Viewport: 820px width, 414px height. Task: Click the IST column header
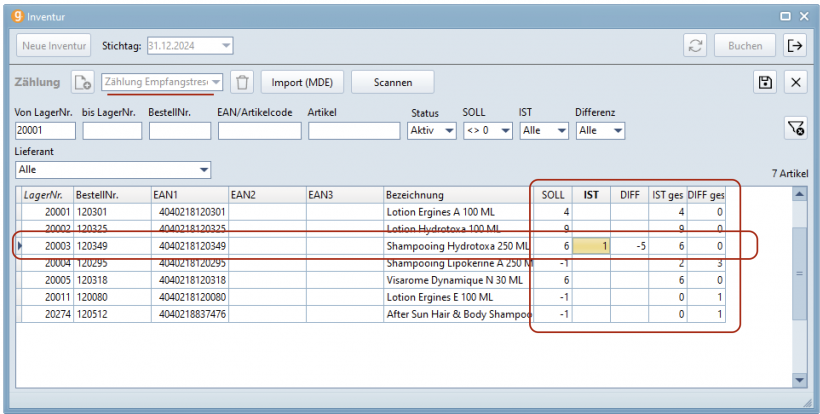pyautogui.click(x=591, y=195)
